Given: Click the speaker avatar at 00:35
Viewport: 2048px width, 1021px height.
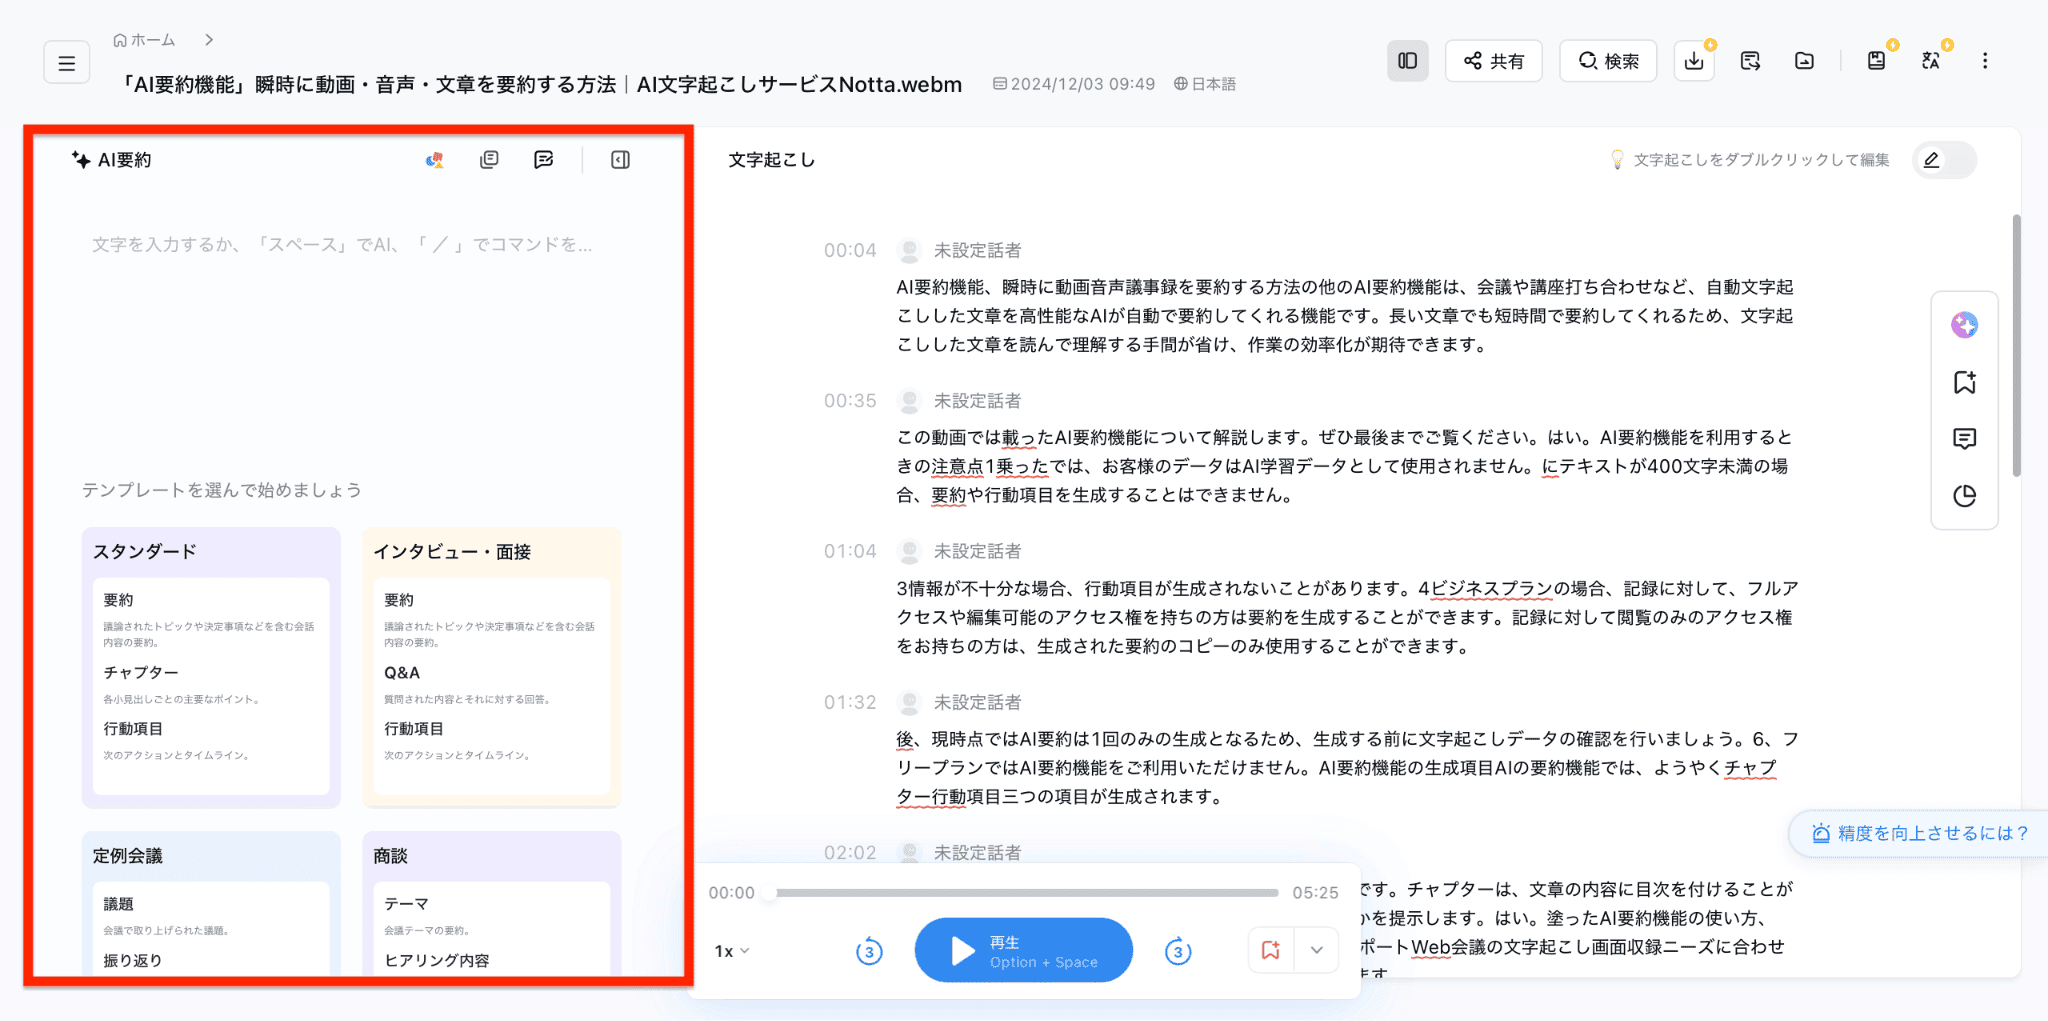Looking at the screenshot, I should [x=909, y=401].
